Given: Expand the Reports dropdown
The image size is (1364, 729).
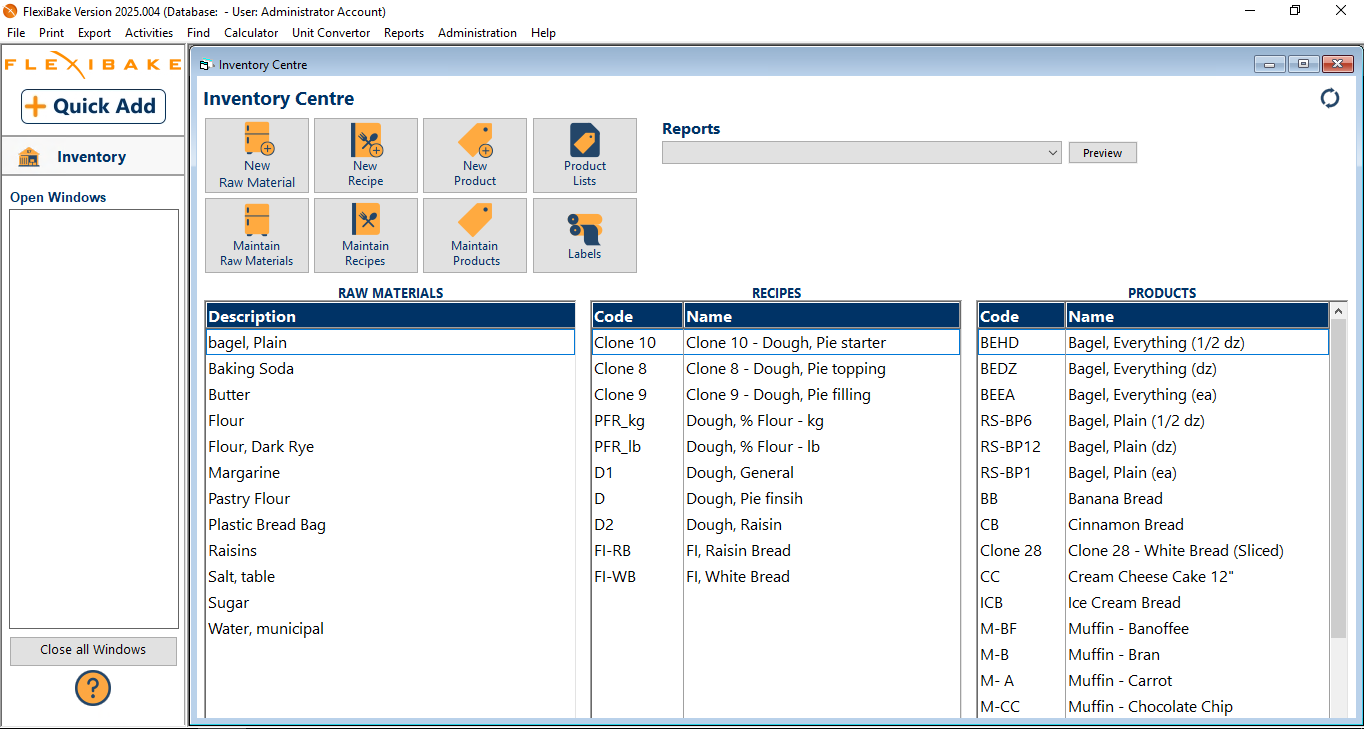Looking at the screenshot, I should [x=1053, y=153].
